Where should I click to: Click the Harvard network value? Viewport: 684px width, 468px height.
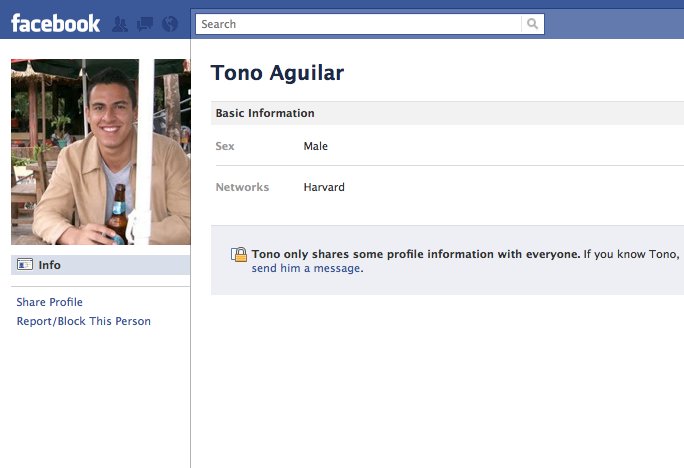point(324,187)
